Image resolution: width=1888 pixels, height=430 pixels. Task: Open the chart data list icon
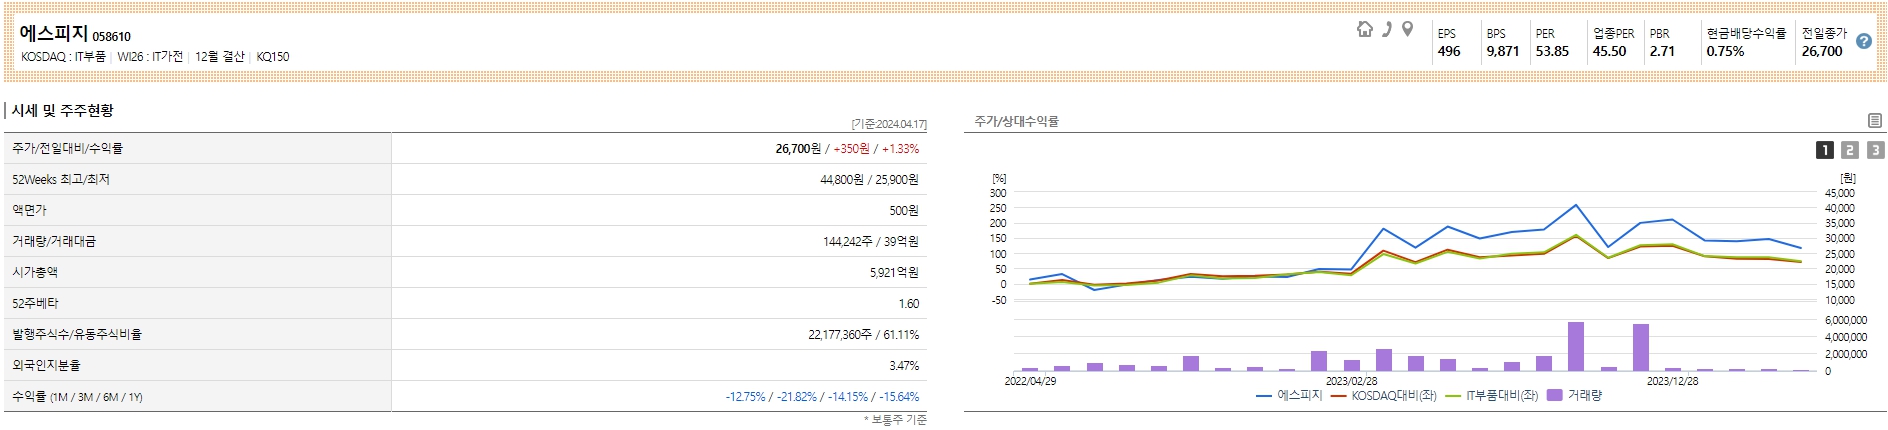(1875, 120)
